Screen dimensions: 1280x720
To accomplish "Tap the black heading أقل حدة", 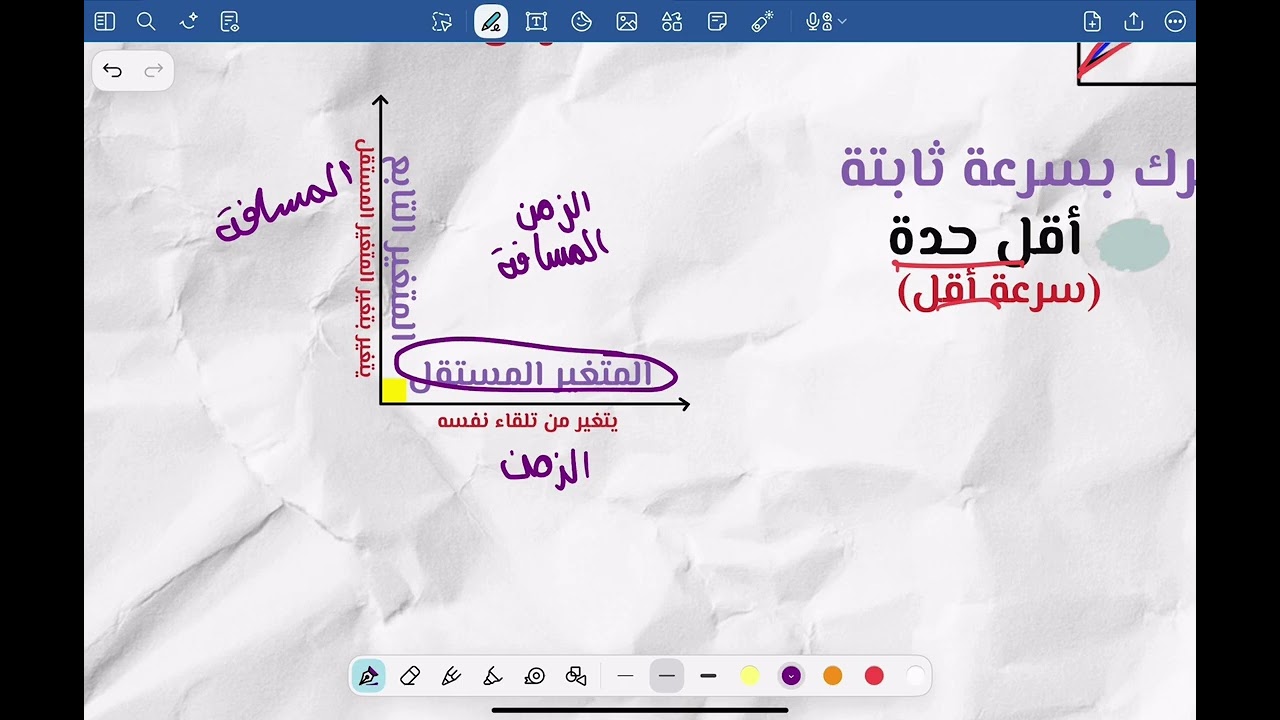I will [985, 237].
